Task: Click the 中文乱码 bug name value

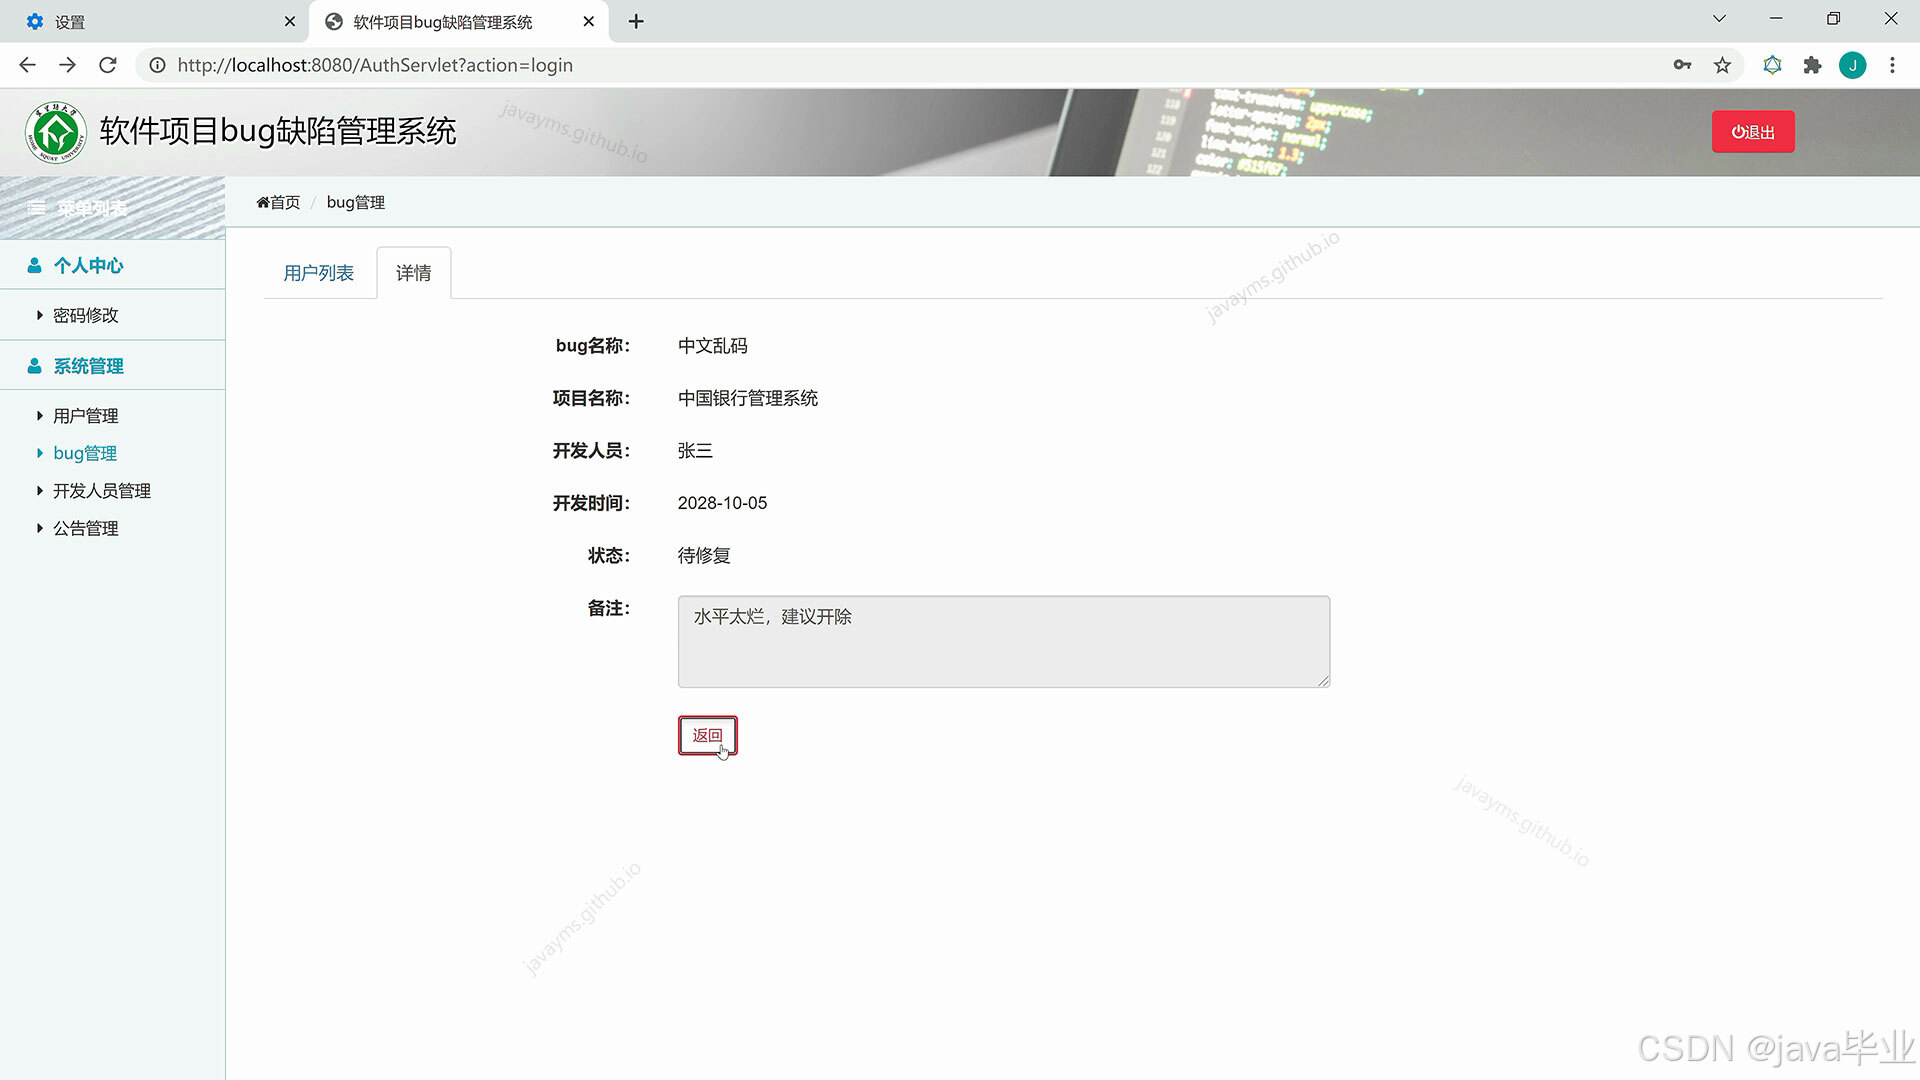Action: click(x=712, y=345)
